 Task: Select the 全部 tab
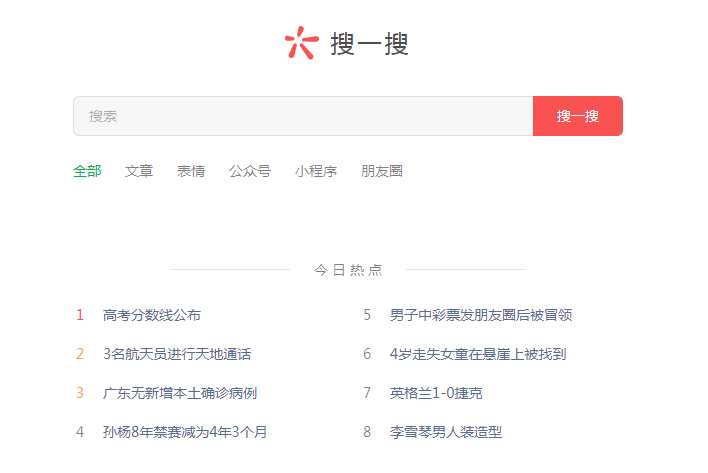(x=87, y=171)
